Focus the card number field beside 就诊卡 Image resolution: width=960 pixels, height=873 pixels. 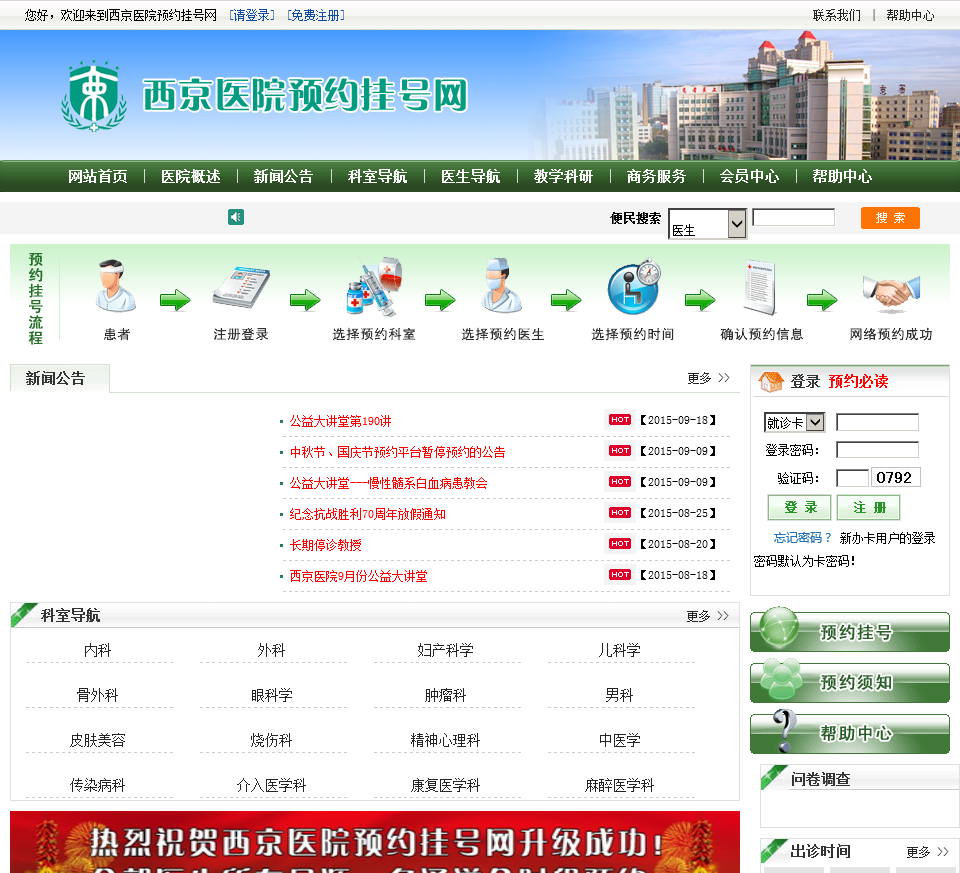point(877,422)
